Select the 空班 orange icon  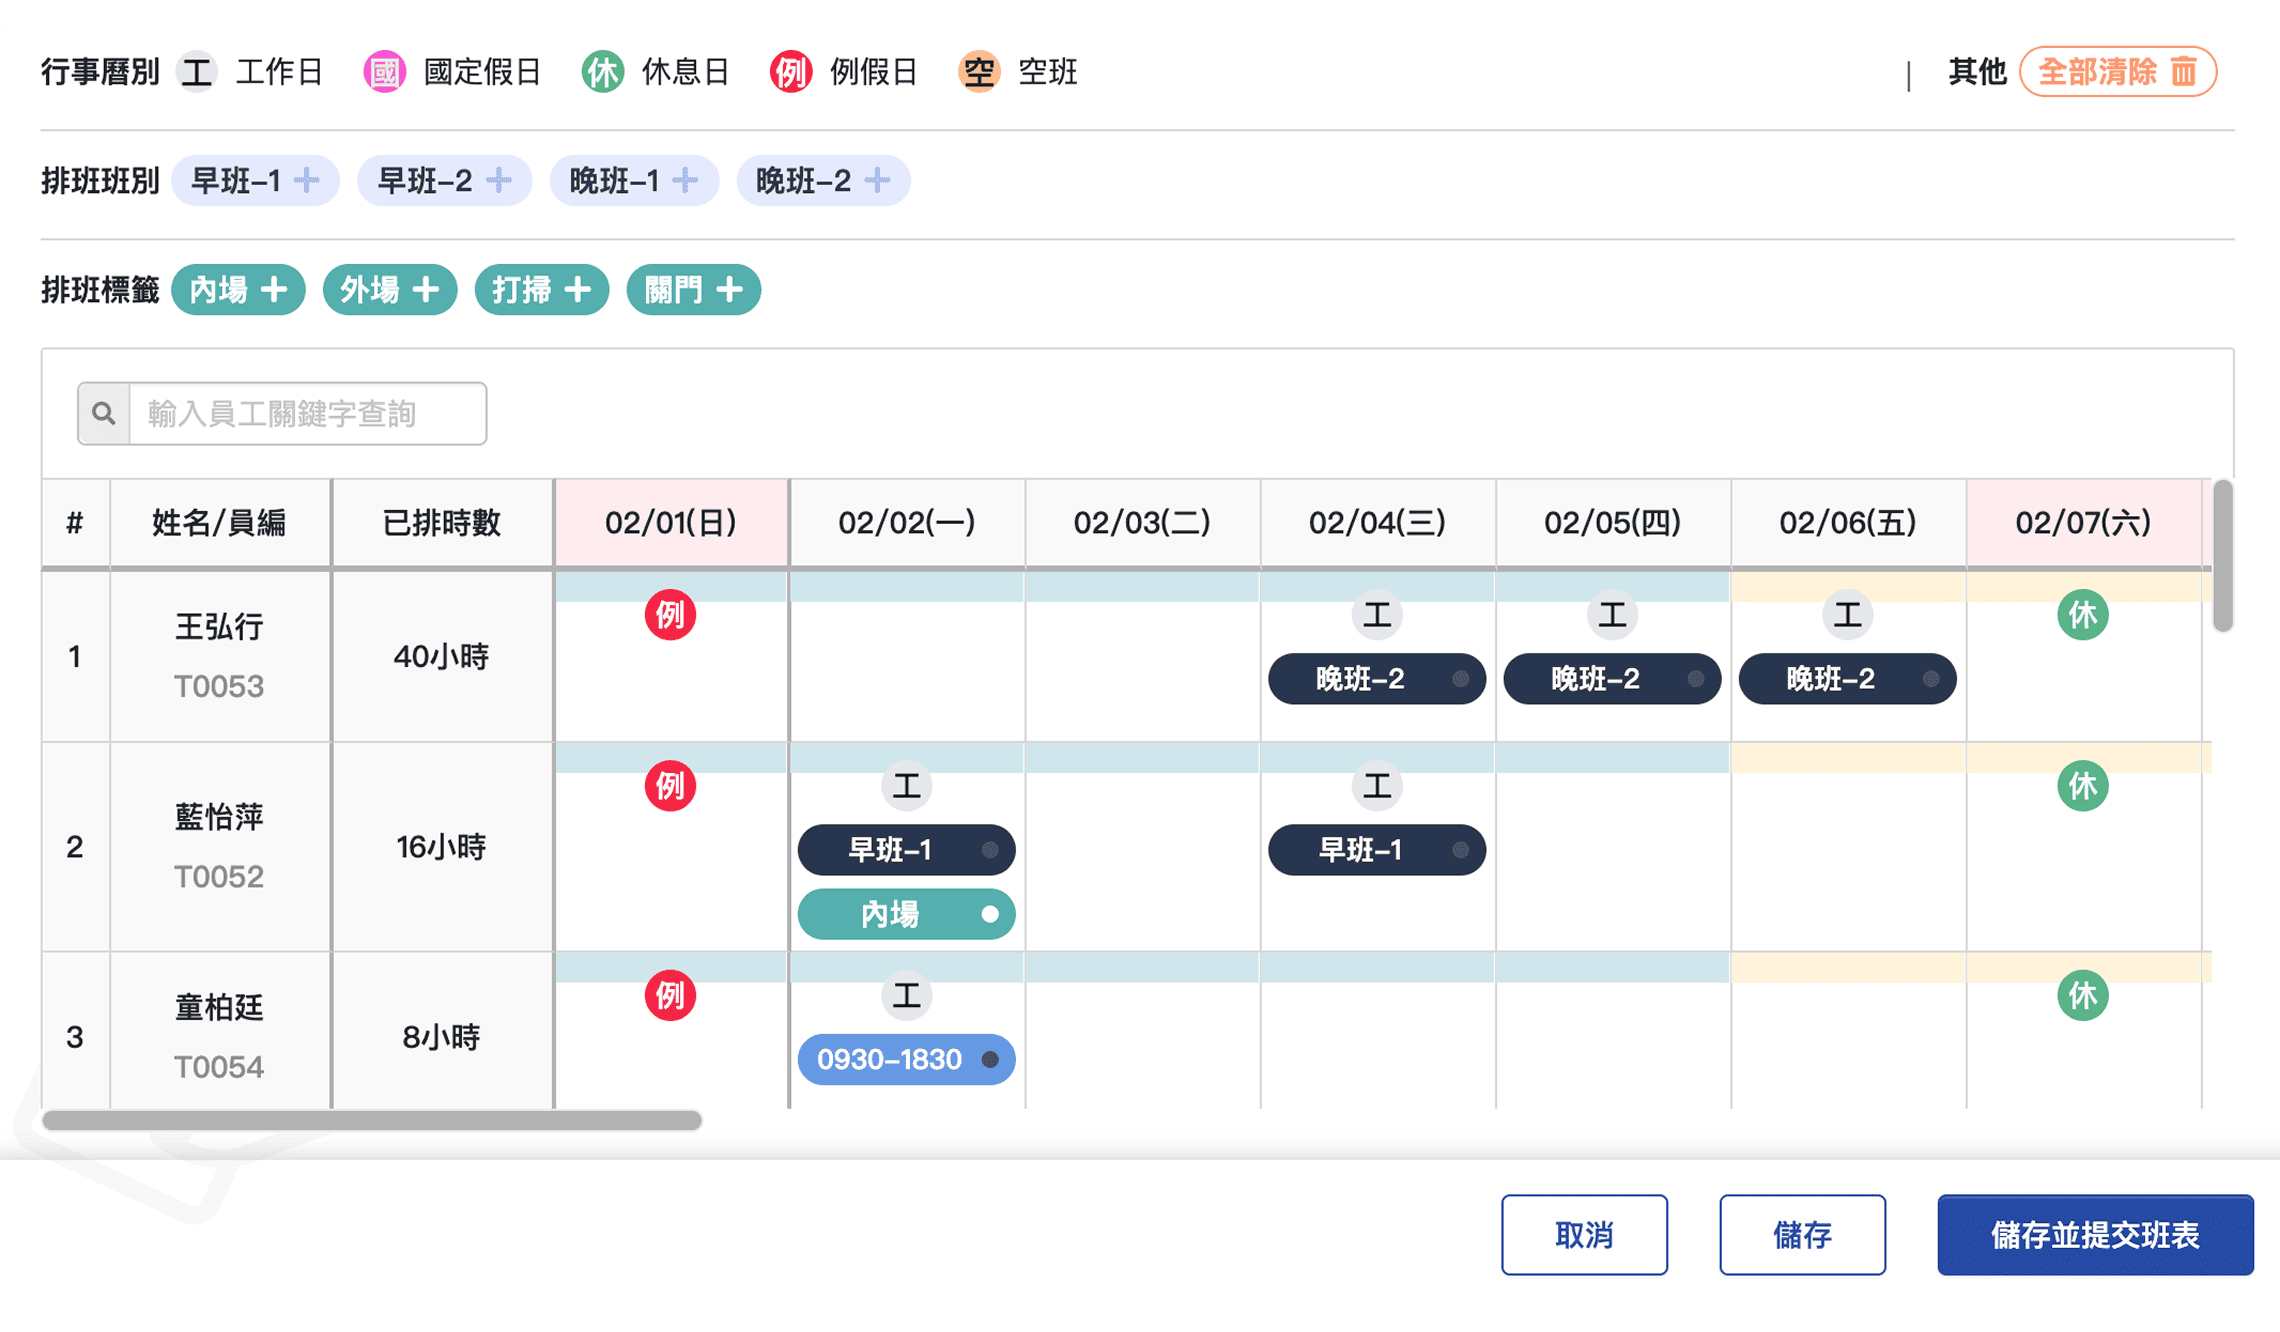(x=979, y=72)
